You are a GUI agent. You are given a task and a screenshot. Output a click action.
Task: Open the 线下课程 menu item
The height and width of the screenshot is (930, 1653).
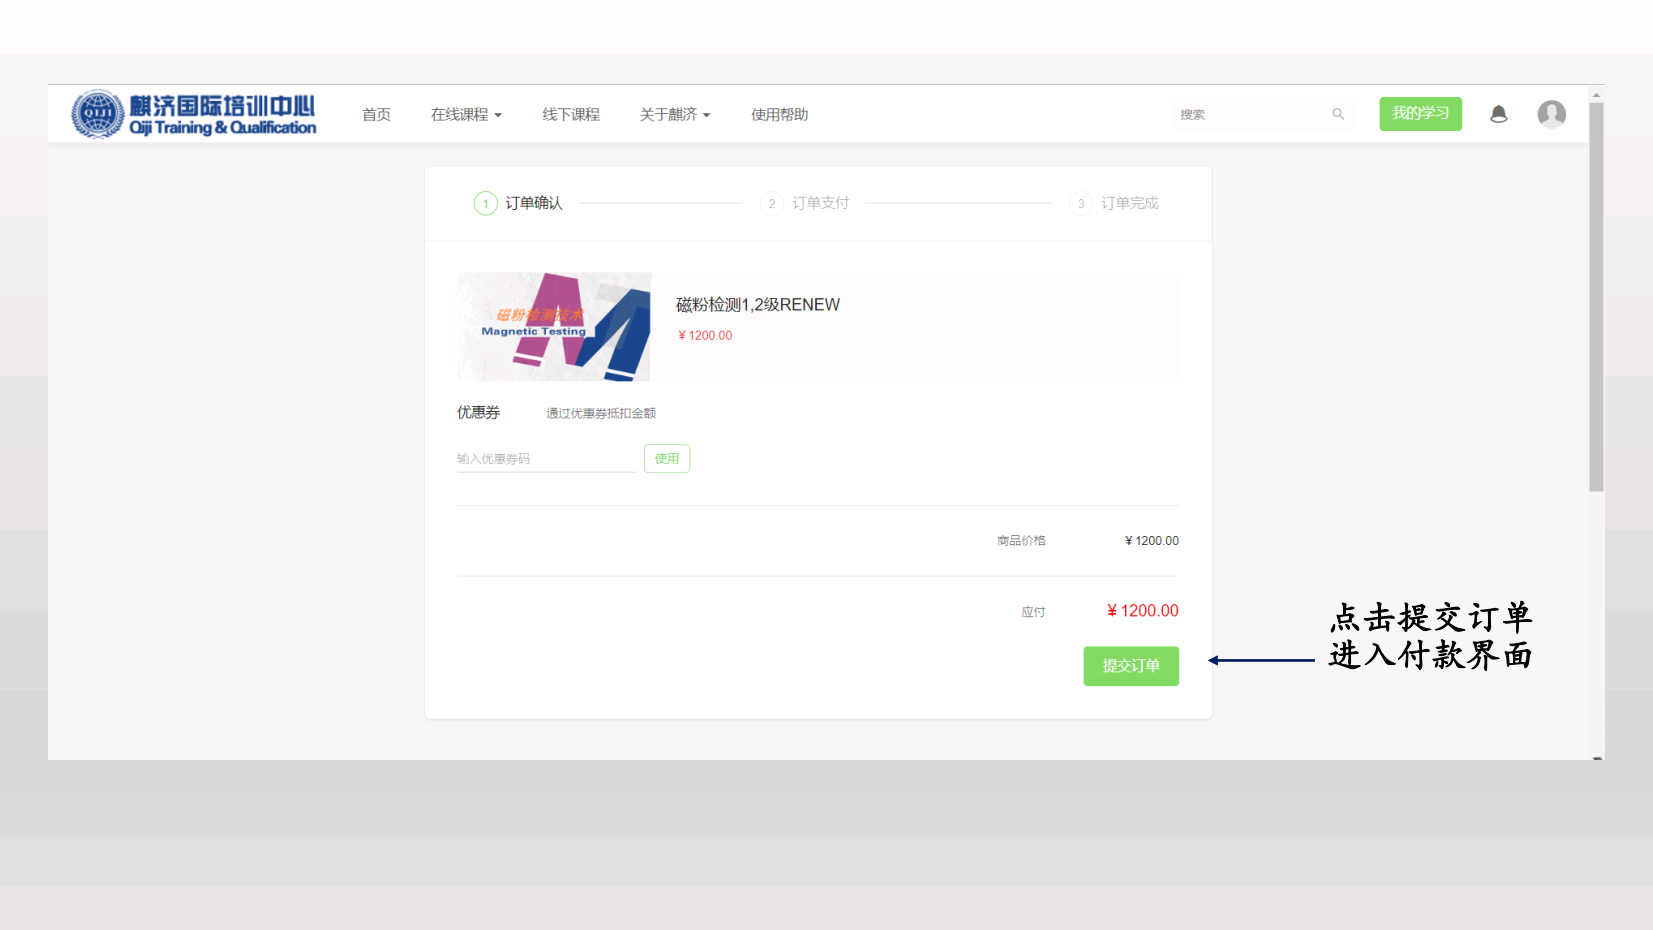coord(571,115)
